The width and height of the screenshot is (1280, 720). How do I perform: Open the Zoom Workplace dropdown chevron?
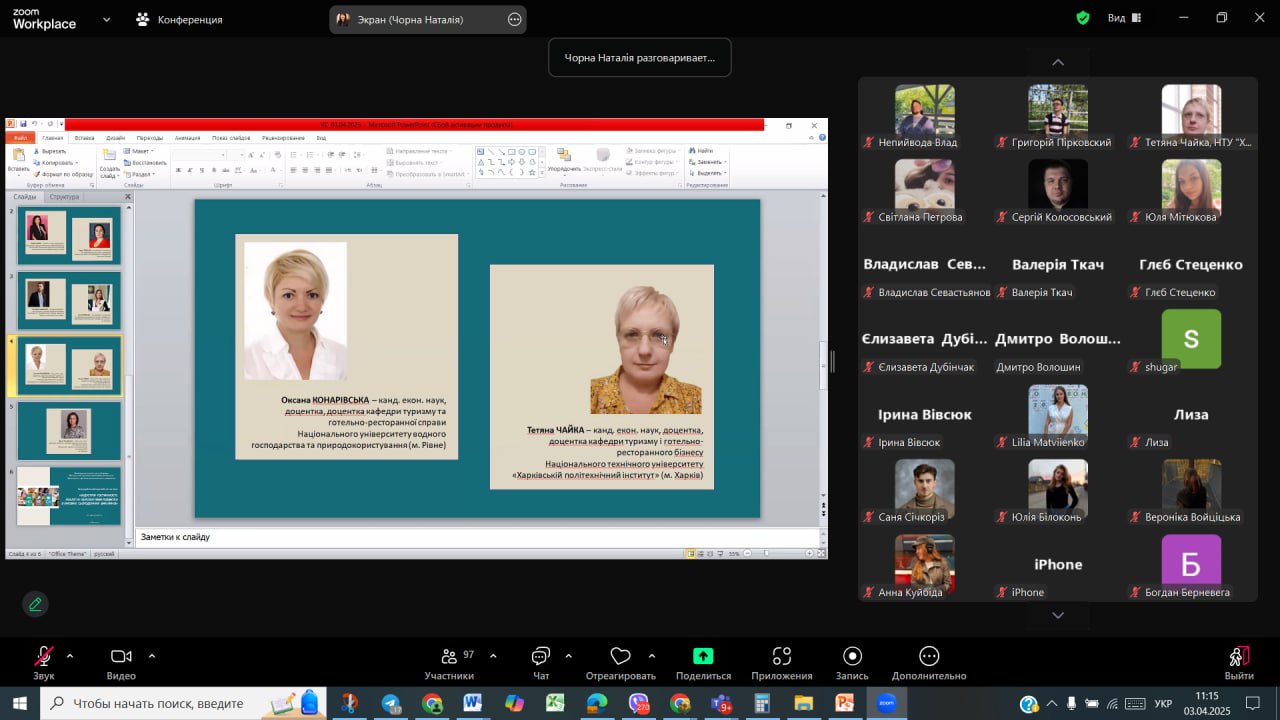(x=107, y=19)
